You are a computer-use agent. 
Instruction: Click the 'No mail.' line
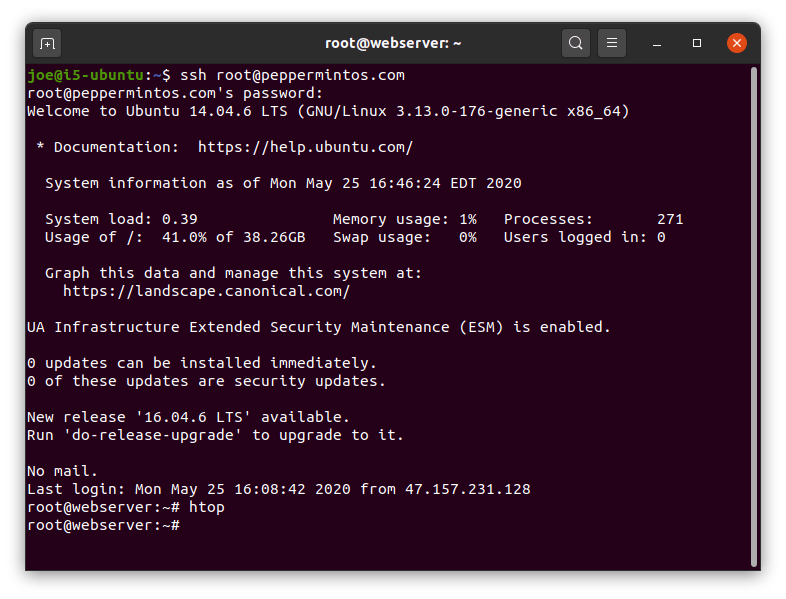(62, 471)
